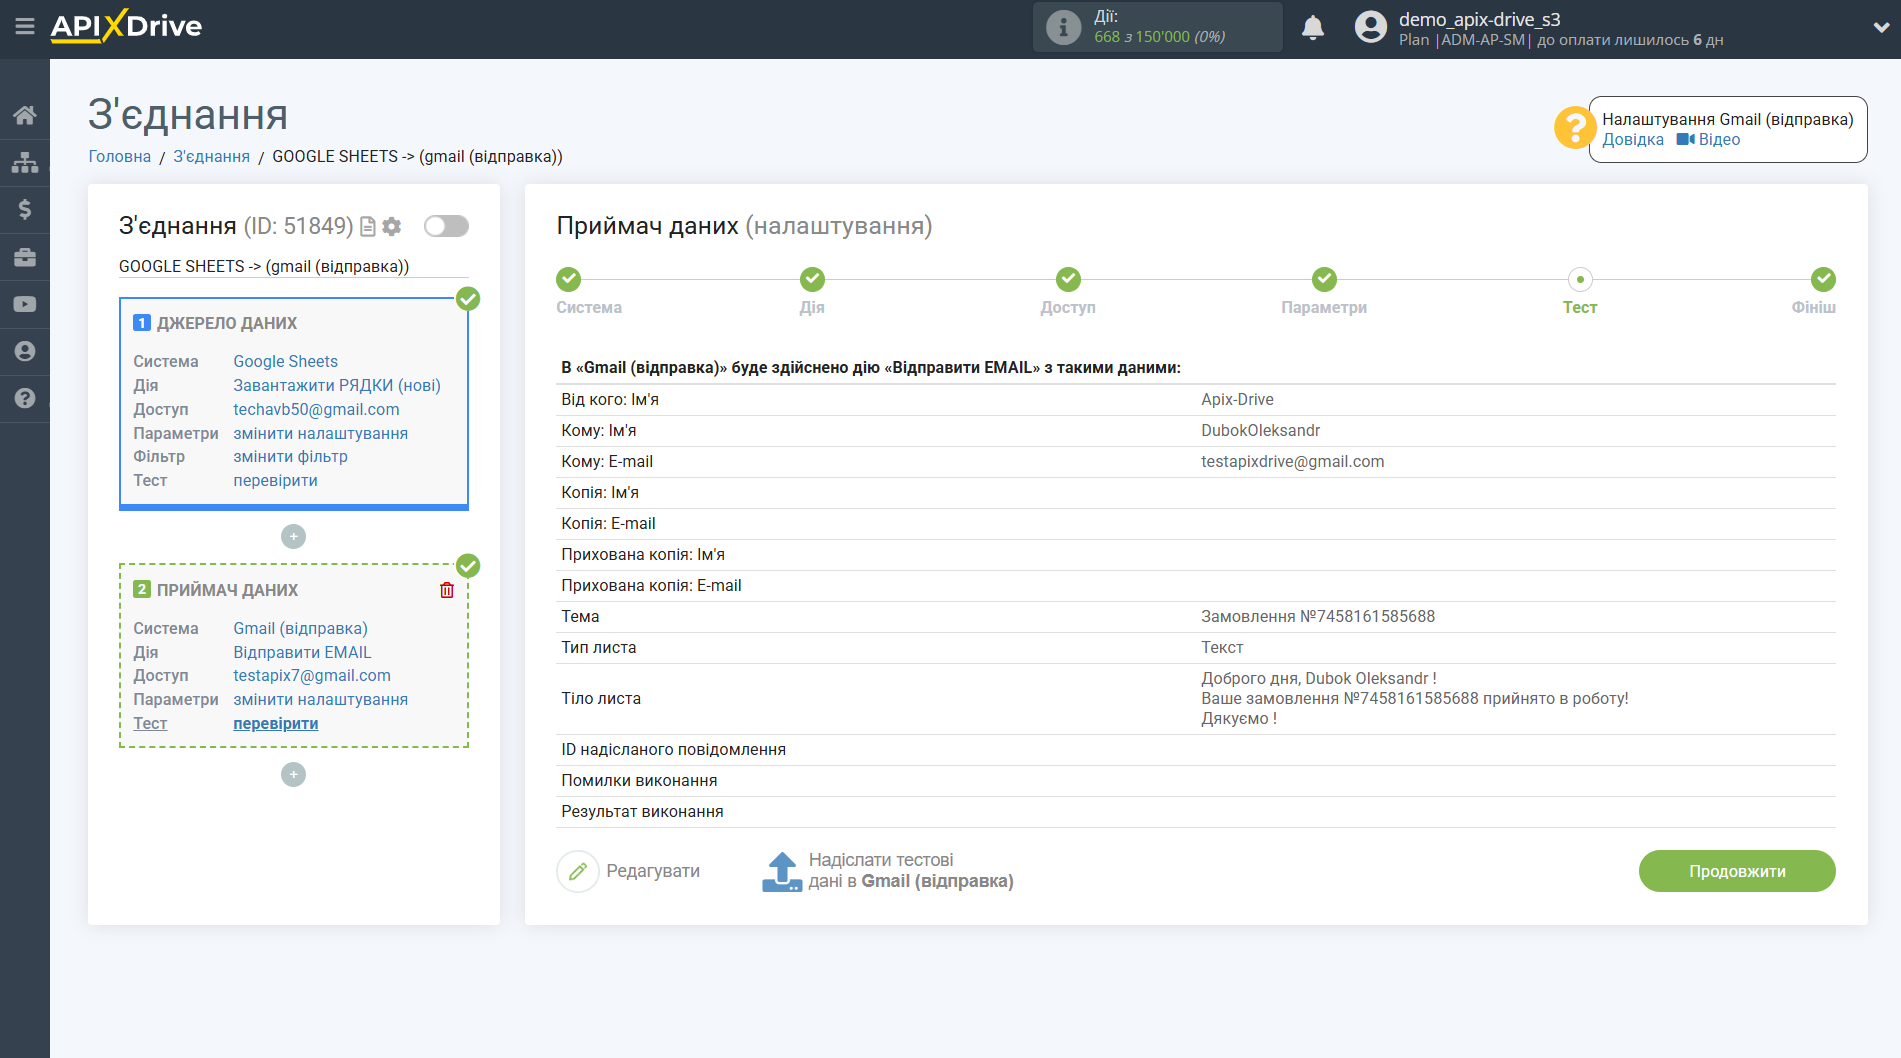This screenshot has width=1901, height=1058.
Task: Open Gmail (відправка) system link
Action: pyautogui.click(x=300, y=628)
